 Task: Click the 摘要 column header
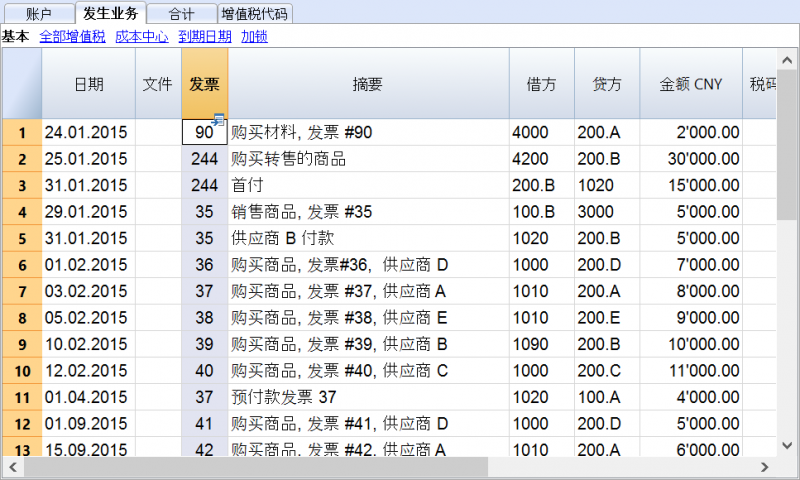pos(368,84)
